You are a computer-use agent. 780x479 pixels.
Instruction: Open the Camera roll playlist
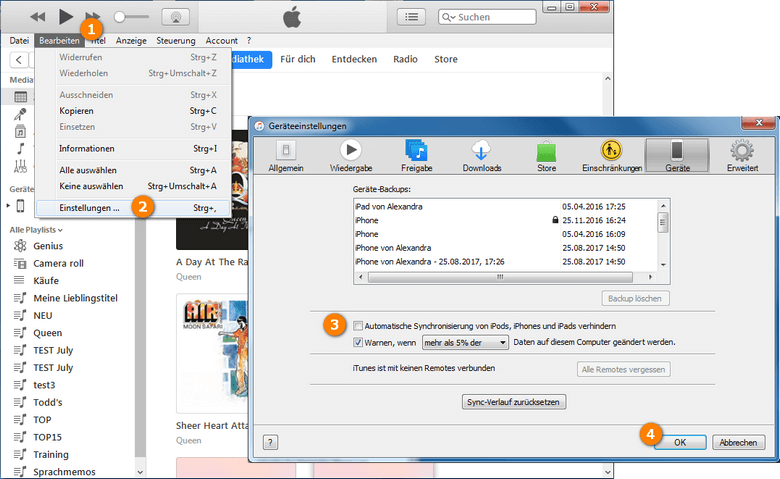pyautogui.click(x=58, y=263)
